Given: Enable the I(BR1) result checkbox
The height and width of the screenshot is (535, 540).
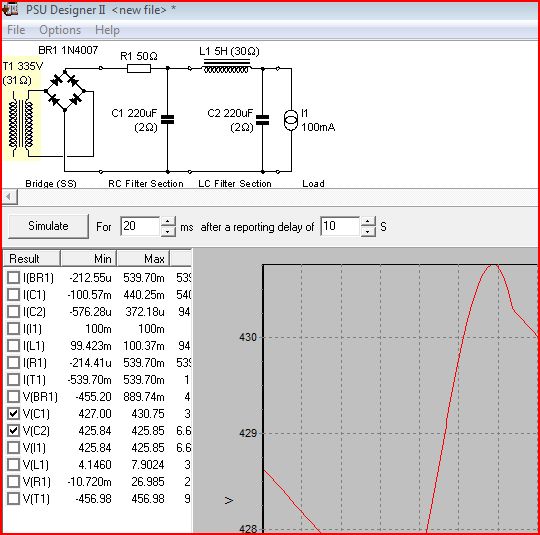Looking at the screenshot, I should [x=13, y=277].
